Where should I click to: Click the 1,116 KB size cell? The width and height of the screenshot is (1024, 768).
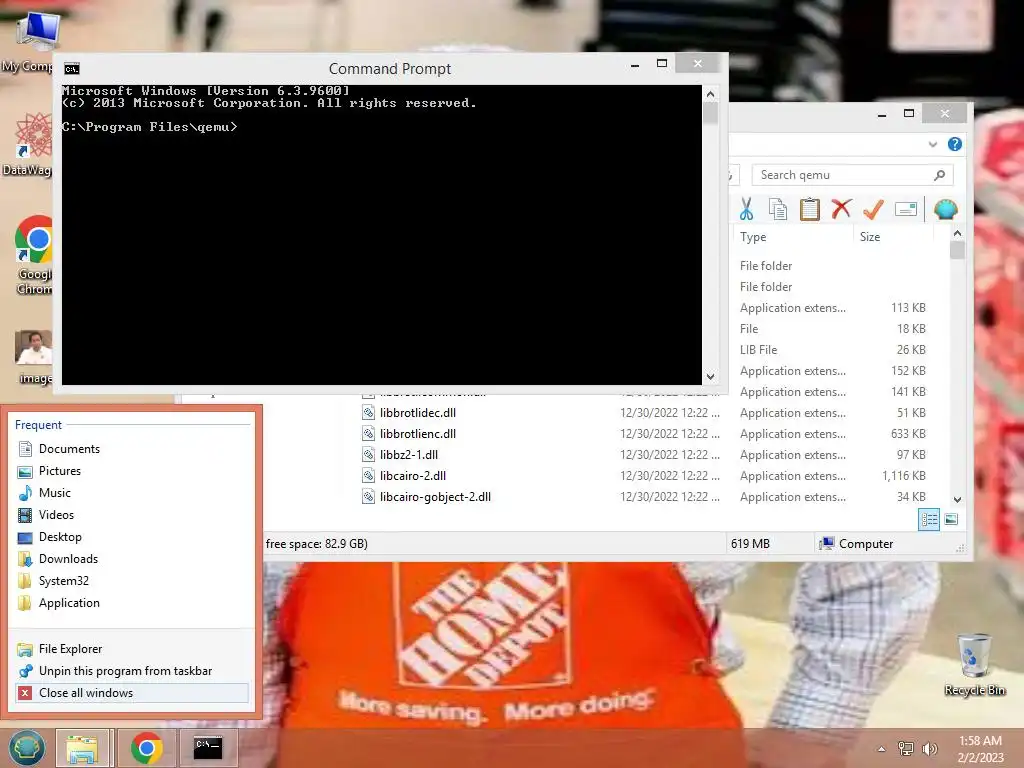tap(904, 476)
